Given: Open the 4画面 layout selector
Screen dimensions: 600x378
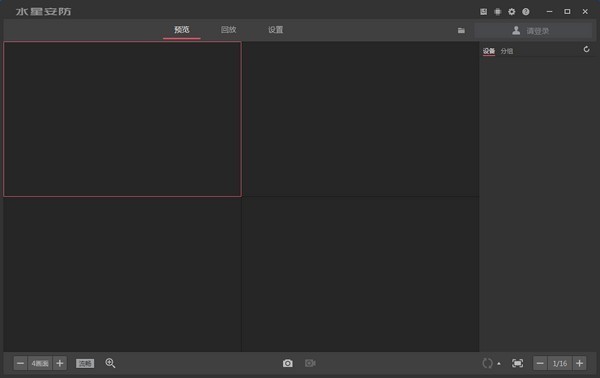Looking at the screenshot, I should 40,363.
